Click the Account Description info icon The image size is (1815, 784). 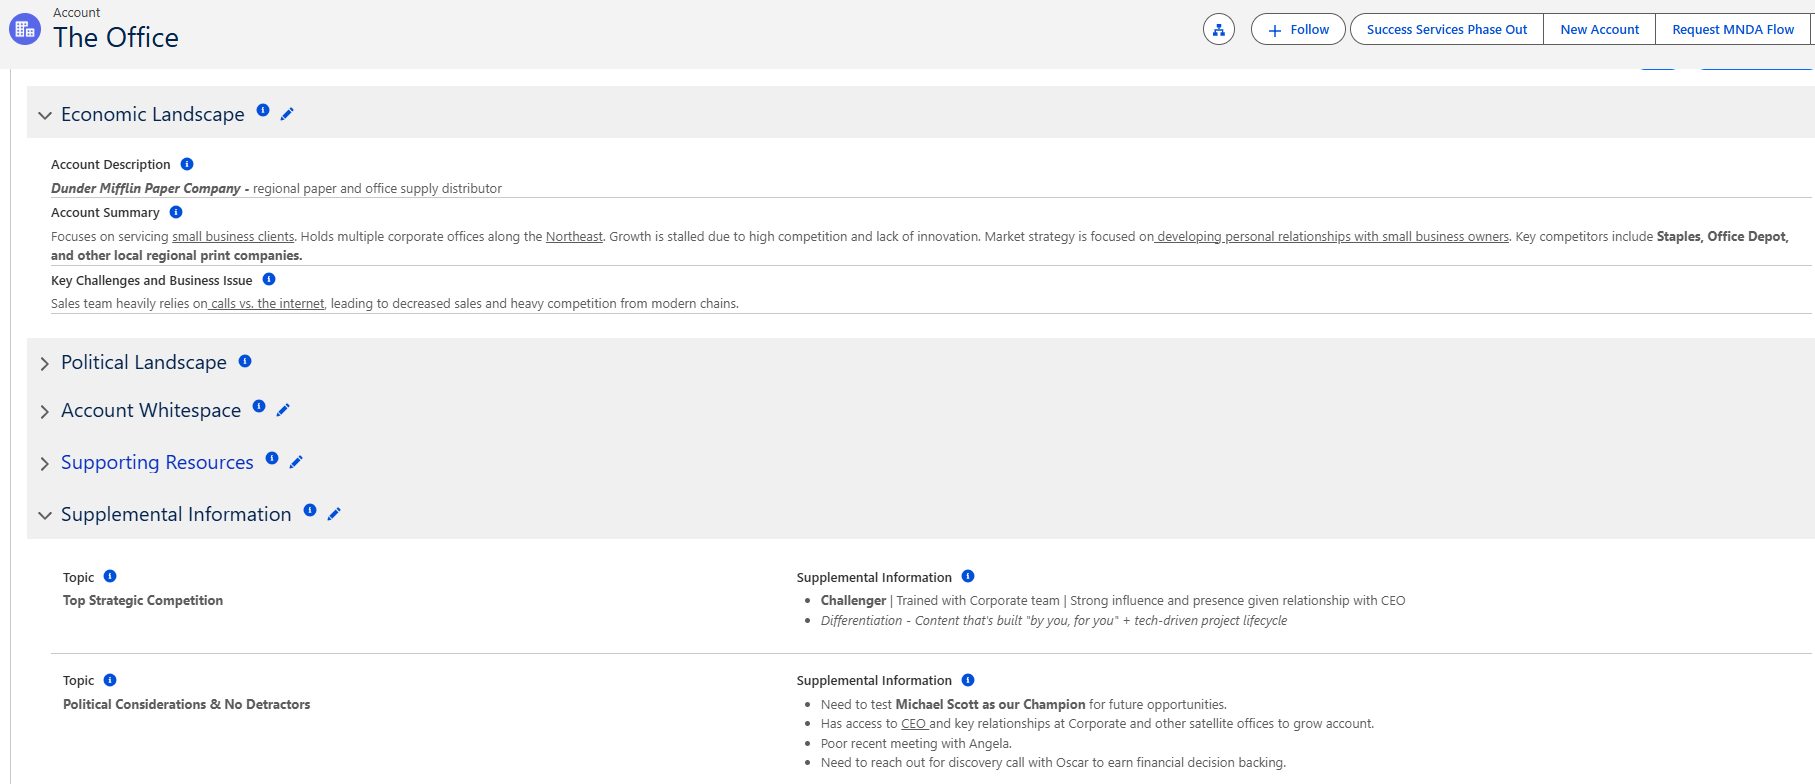(x=187, y=164)
